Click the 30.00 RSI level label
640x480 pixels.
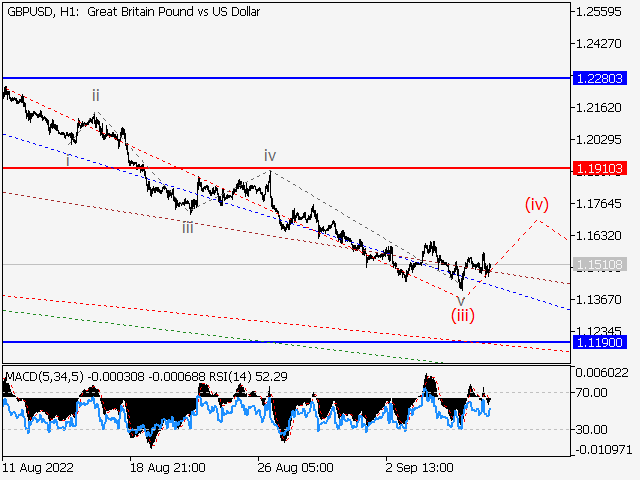click(x=591, y=429)
